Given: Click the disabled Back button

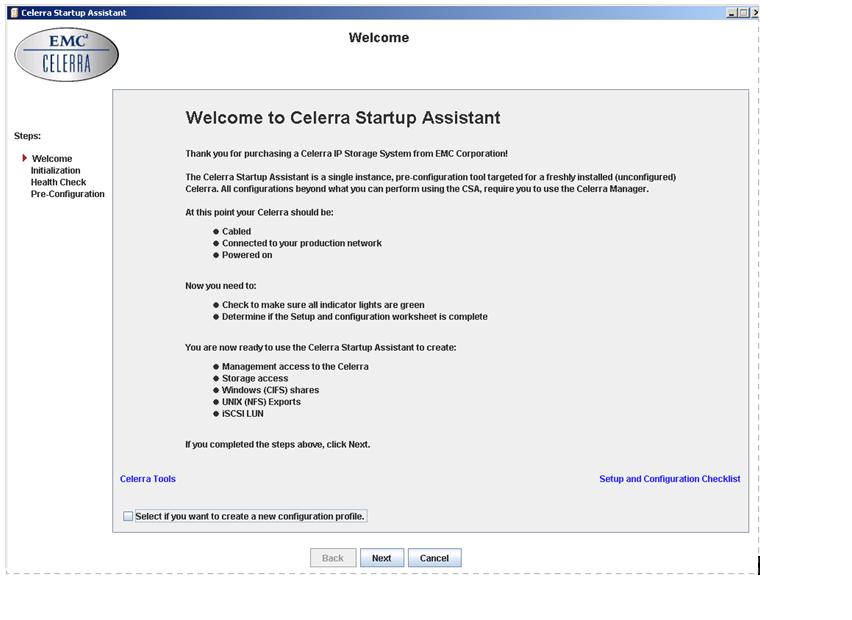Looking at the screenshot, I should (333, 558).
